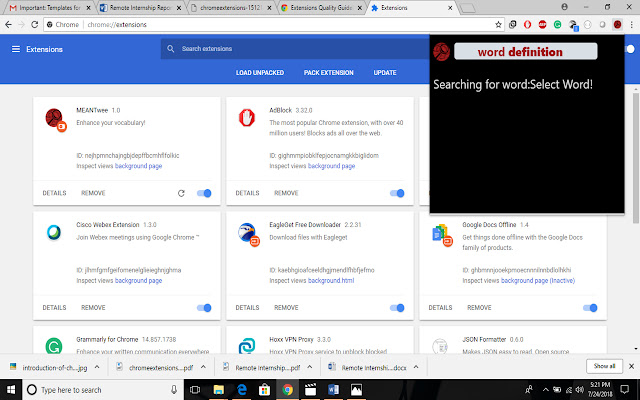
Task: Open MEANTwee background page link
Action: pyautogui.click(x=138, y=166)
